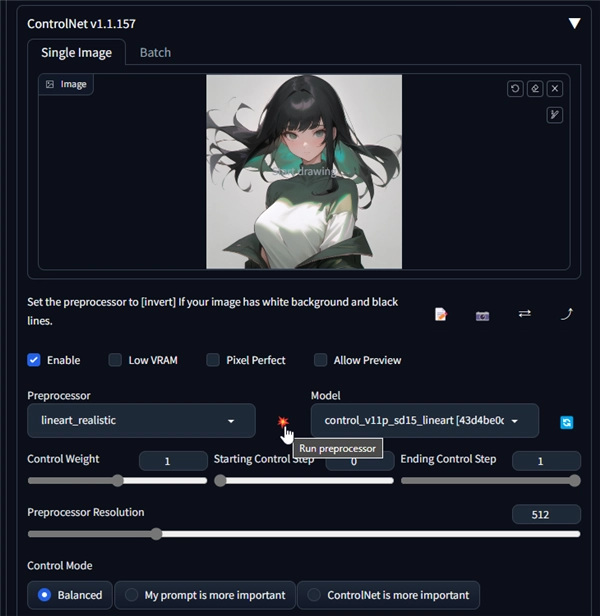The image size is (600, 616).
Task: Mirror webcam with swap arrows icon
Action: point(525,314)
